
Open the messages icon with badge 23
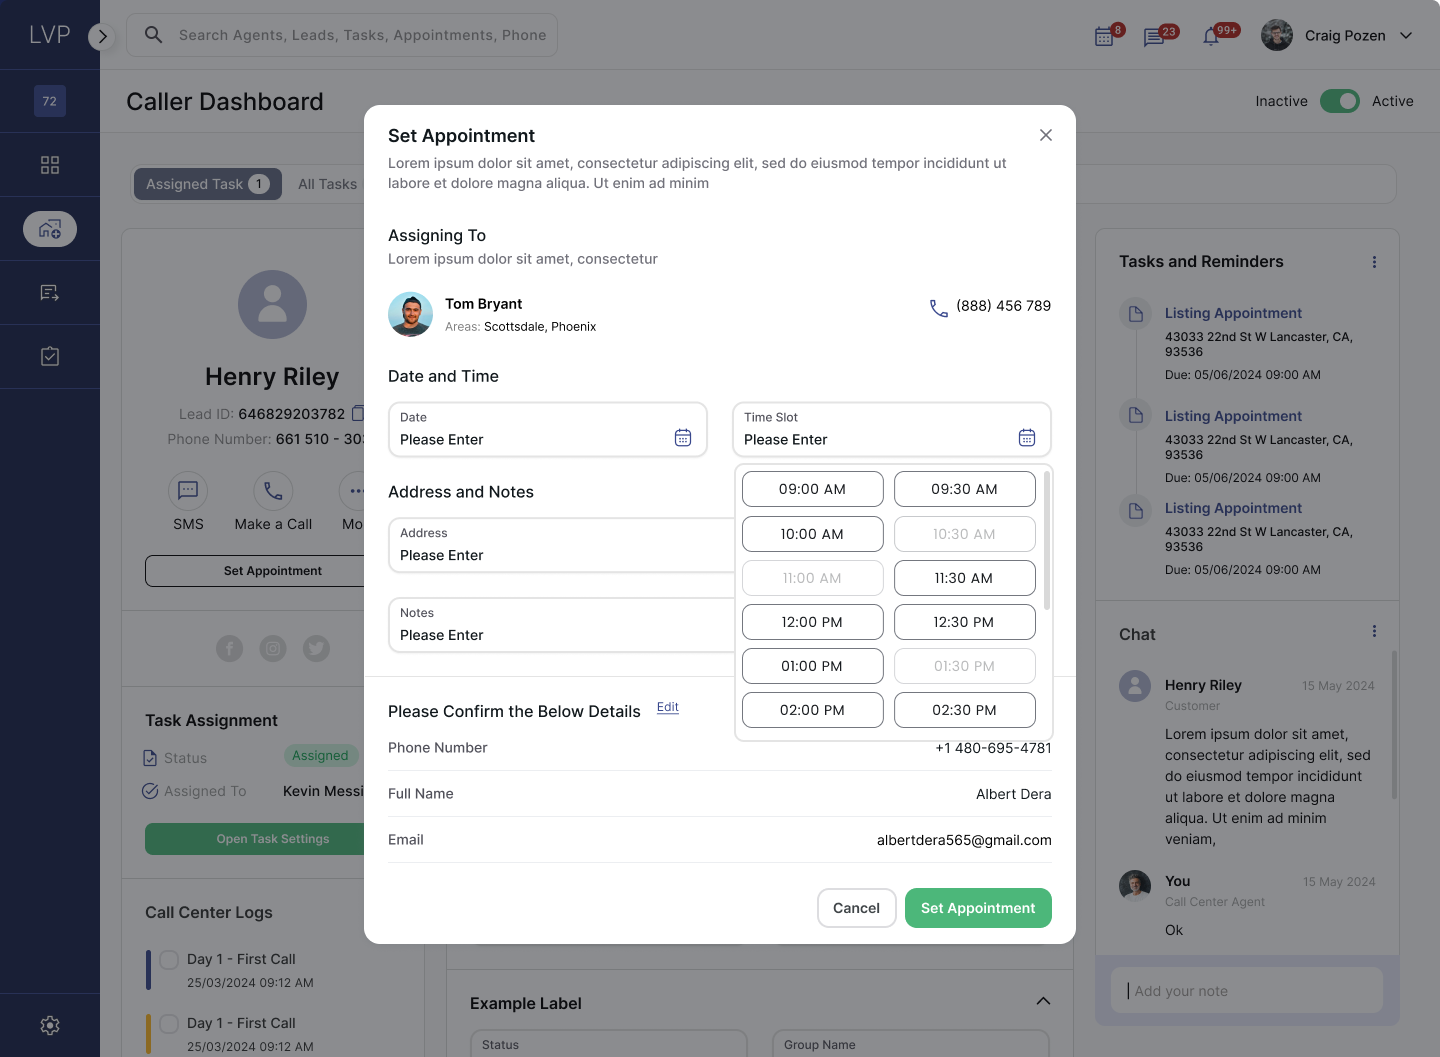[x=1154, y=37]
